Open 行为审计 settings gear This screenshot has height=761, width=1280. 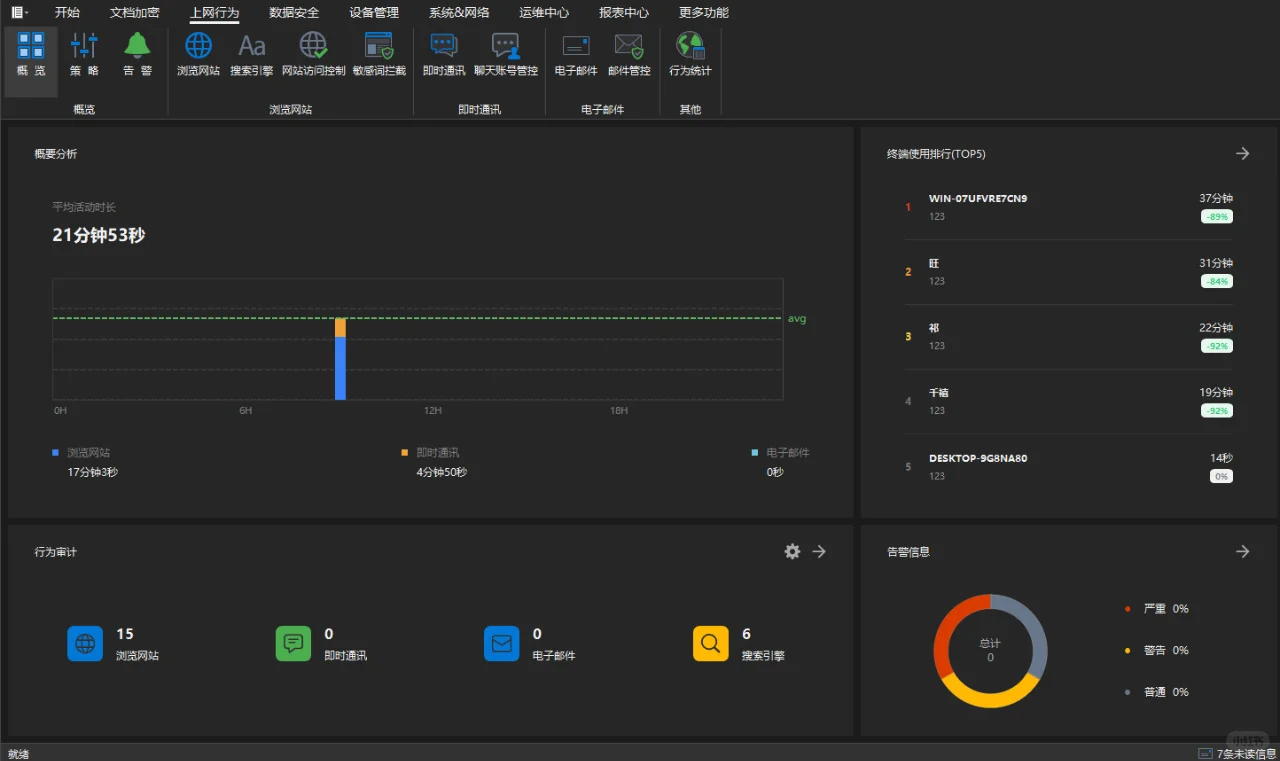792,551
